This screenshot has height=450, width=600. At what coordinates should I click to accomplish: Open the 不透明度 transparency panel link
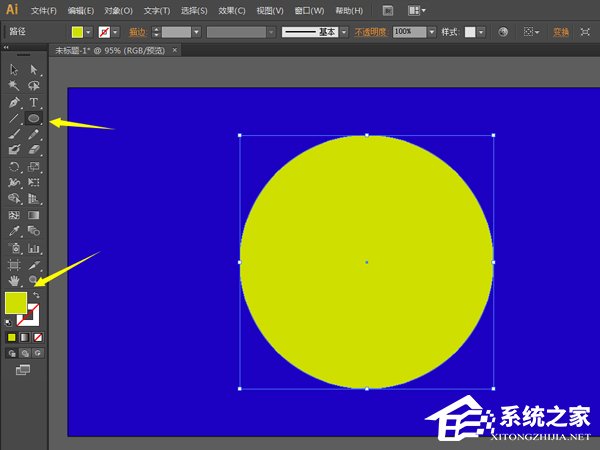[x=370, y=32]
